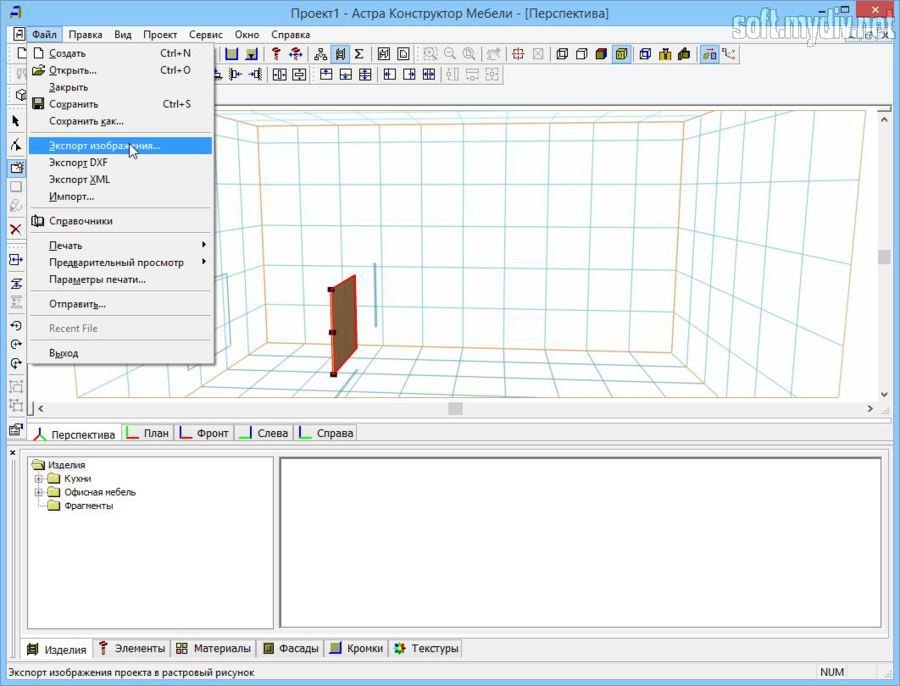Image resolution: width=900 pixels, height=686 pixels.
Task: Click the Sigma summary toolbar icon
Action: pyautogui.click(x=359, y=54)
